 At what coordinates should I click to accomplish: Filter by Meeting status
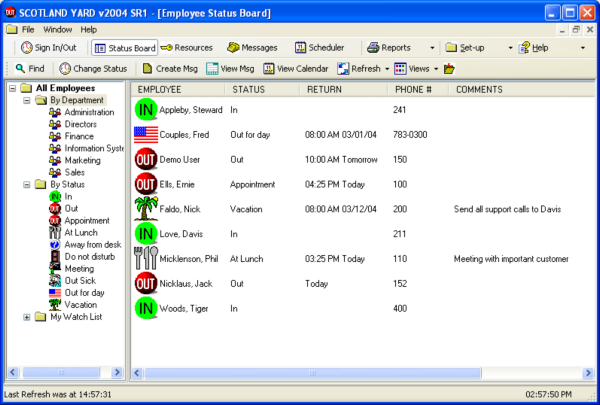[x=79, y=269]
